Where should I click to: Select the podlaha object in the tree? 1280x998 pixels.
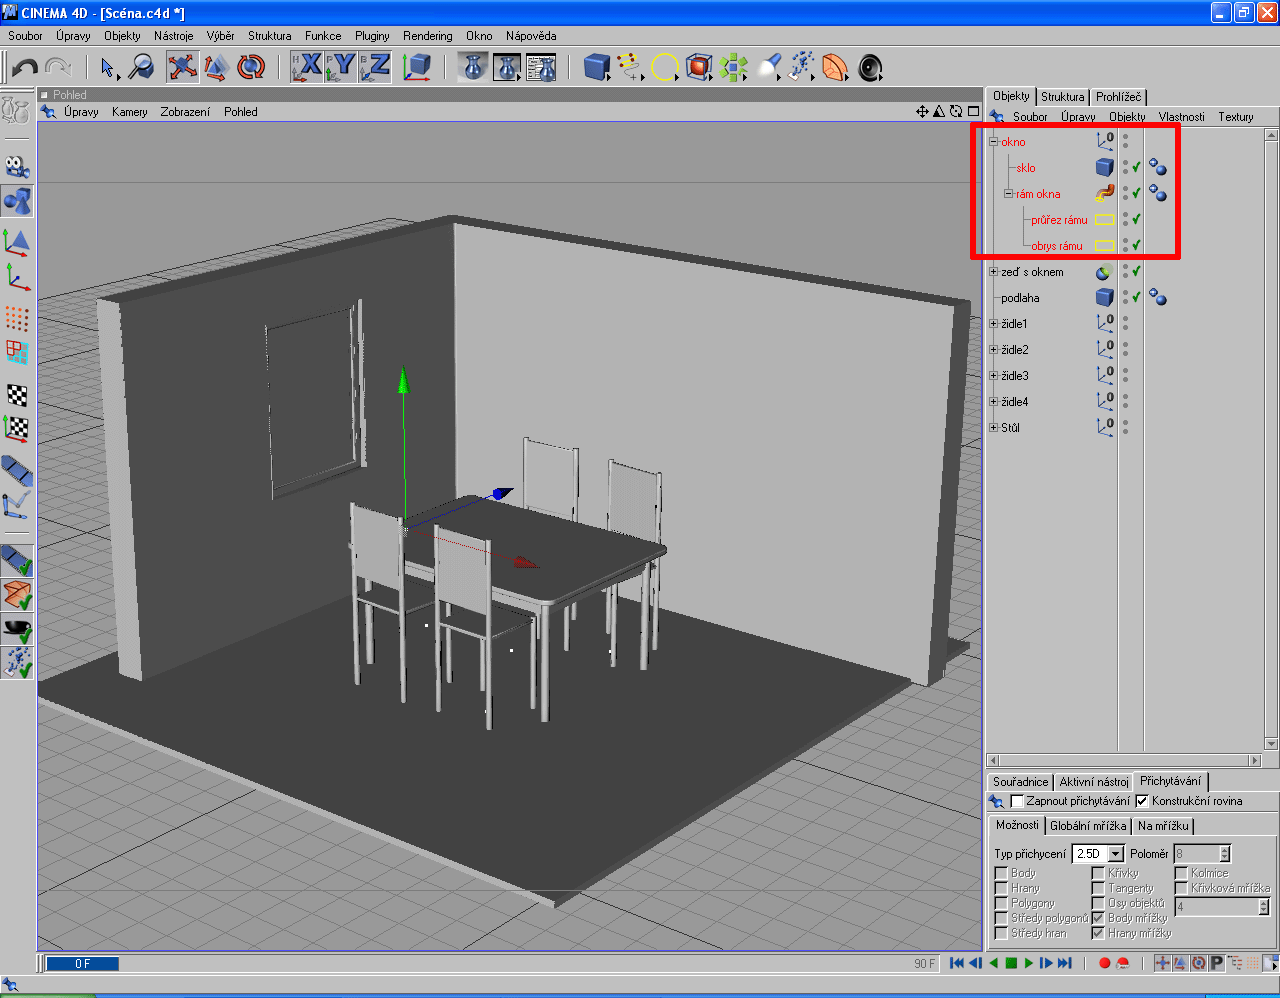pos(1020,298)
